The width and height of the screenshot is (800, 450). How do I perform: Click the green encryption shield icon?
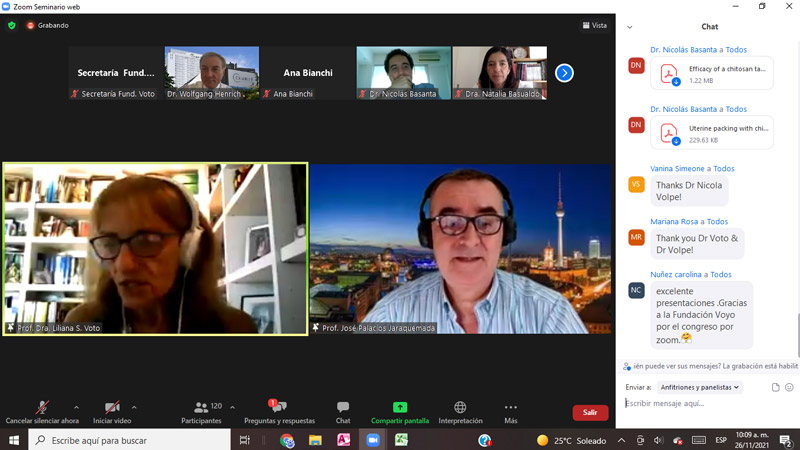(x=12, y=25)
